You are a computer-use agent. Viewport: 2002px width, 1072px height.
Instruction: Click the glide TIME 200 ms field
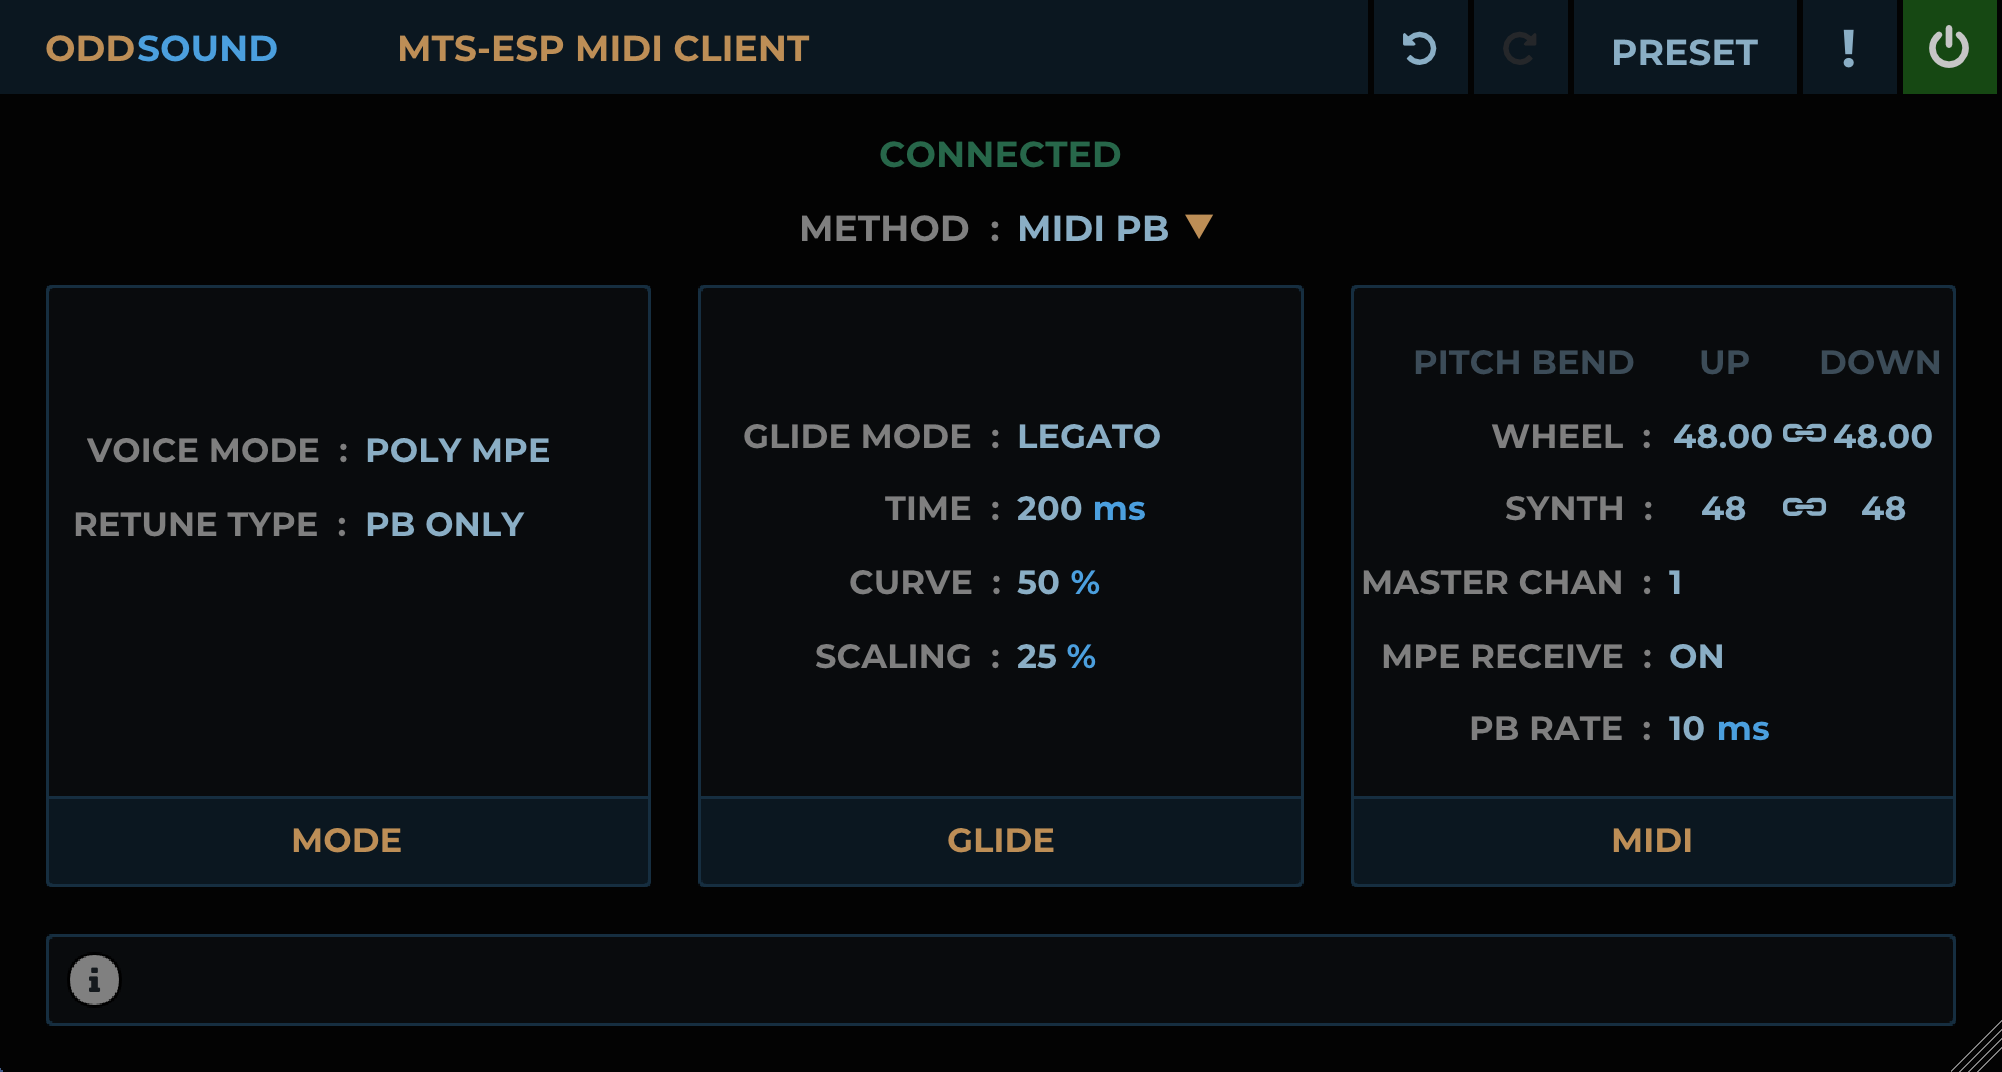pos(1080,508)
